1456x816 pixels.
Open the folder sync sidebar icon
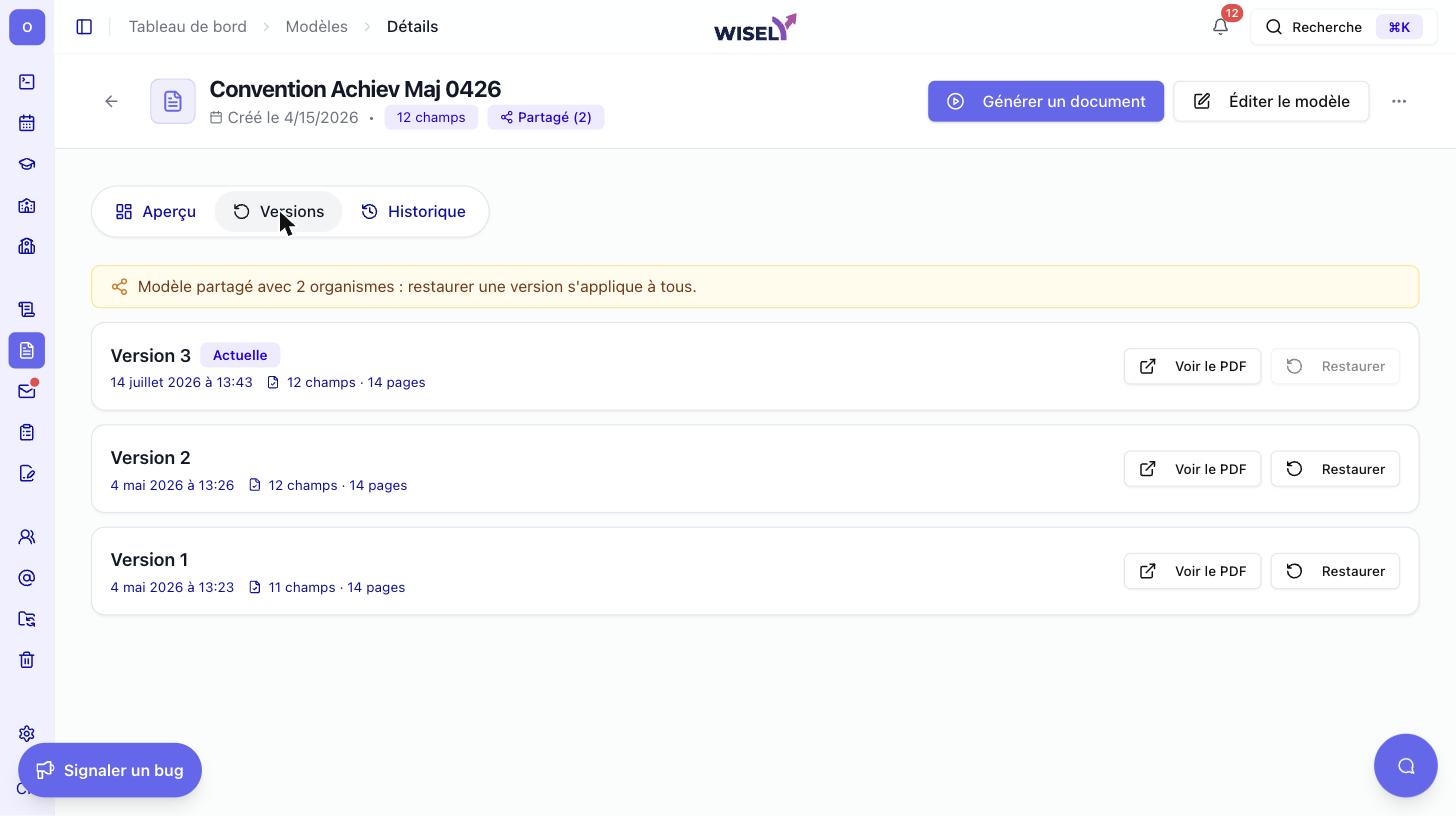[27, 619]
